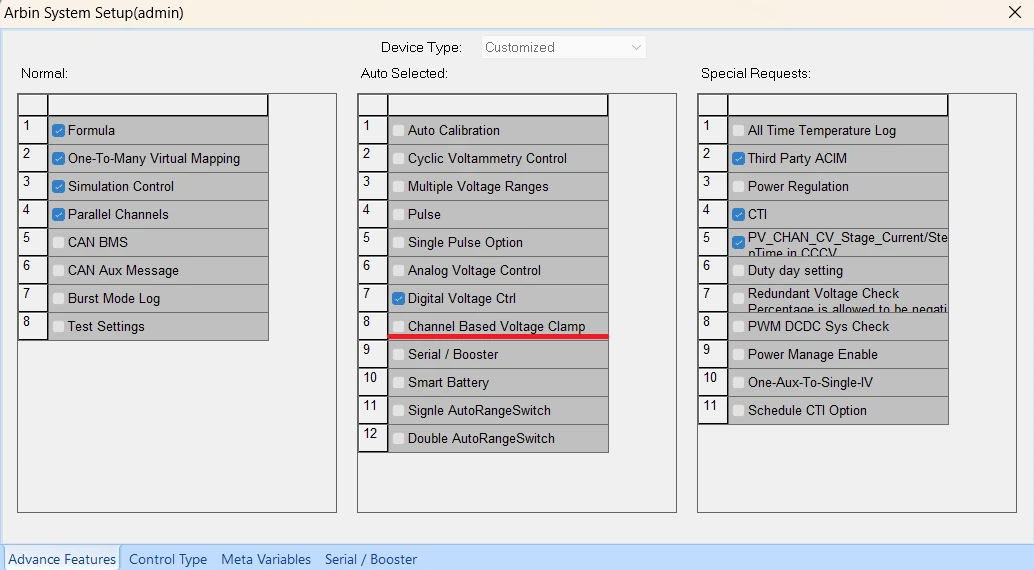Enable CAN BMS checkbox

(58, 242)
